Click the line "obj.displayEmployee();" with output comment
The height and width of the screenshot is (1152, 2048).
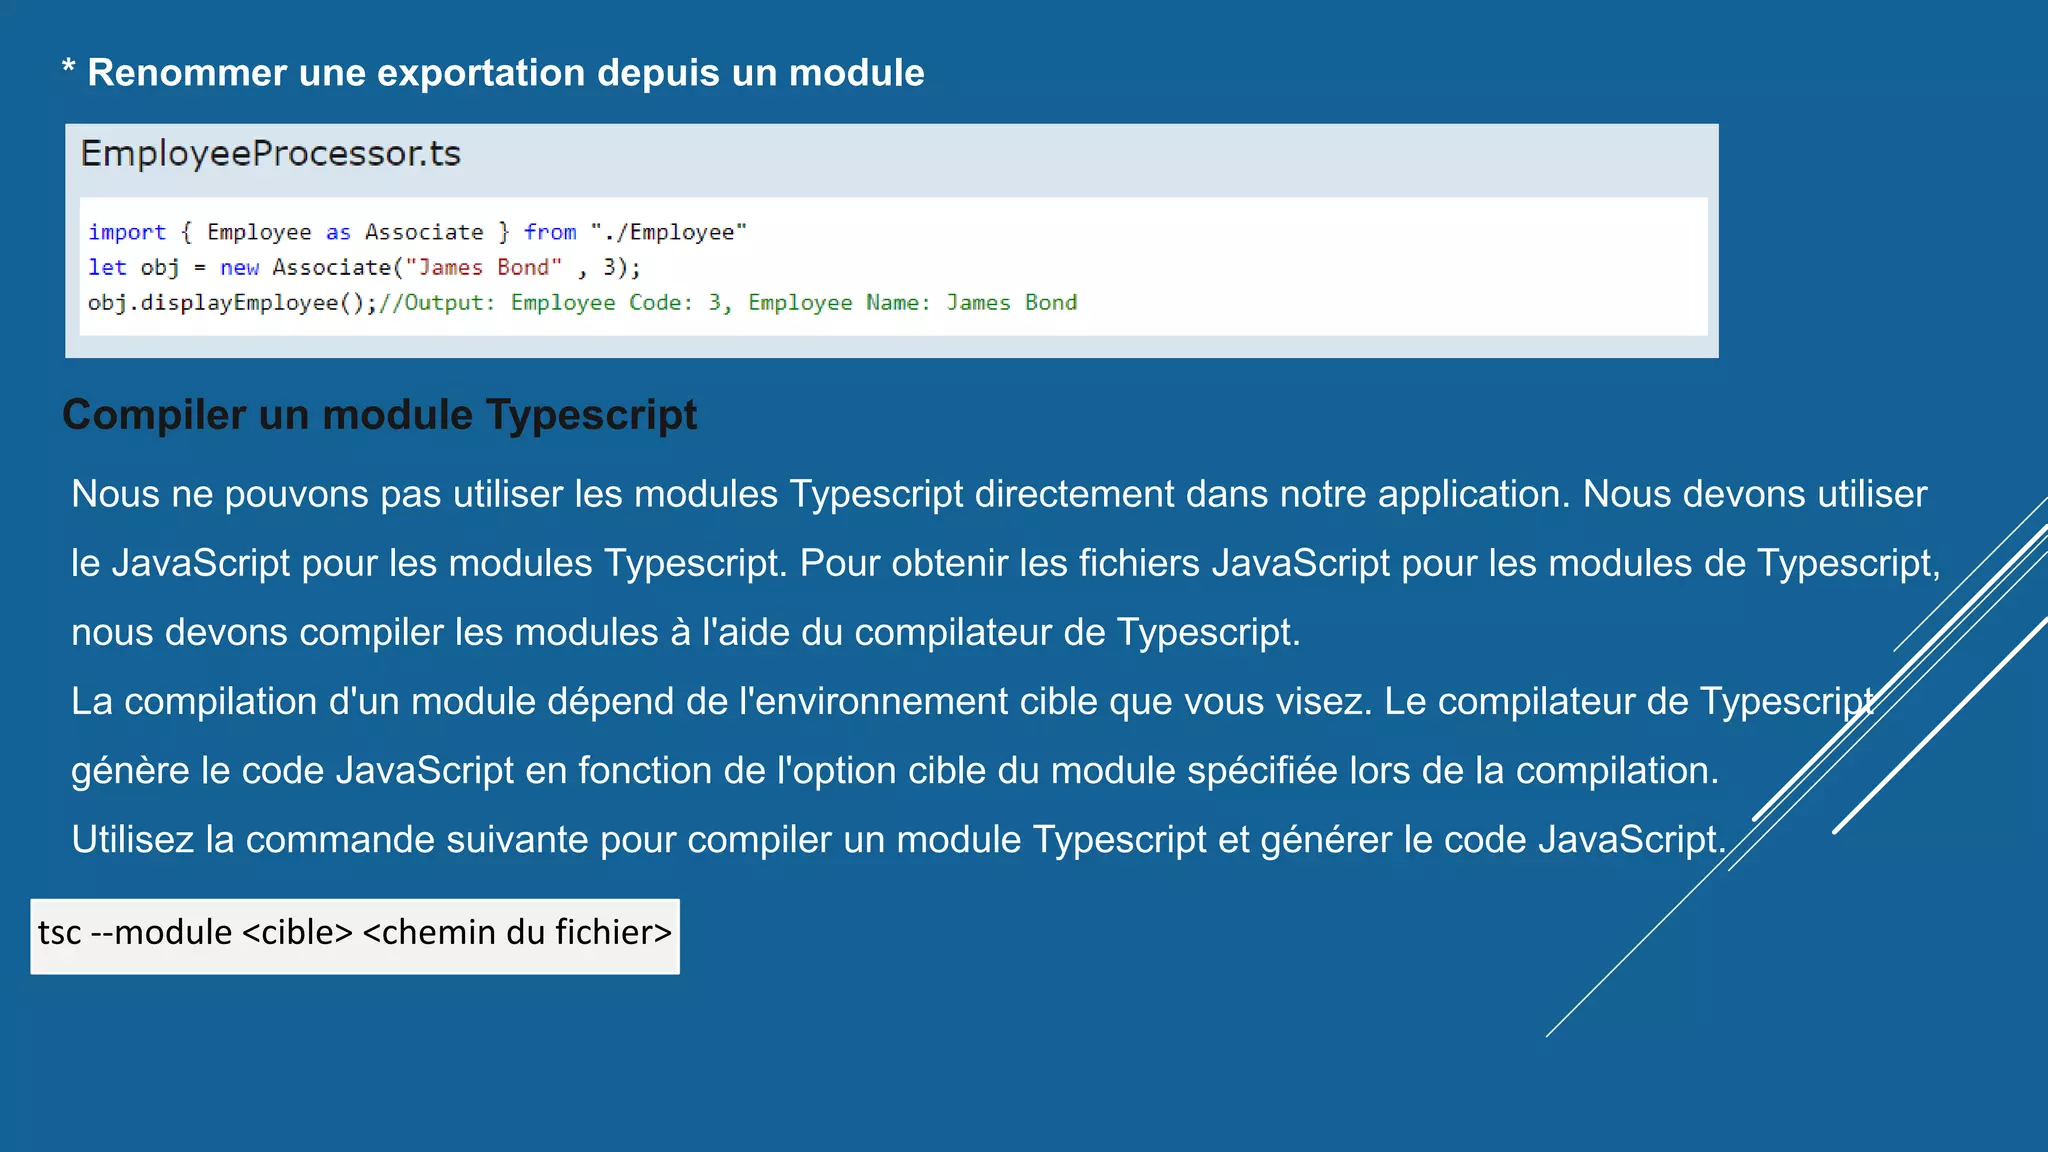click(582, 302)
